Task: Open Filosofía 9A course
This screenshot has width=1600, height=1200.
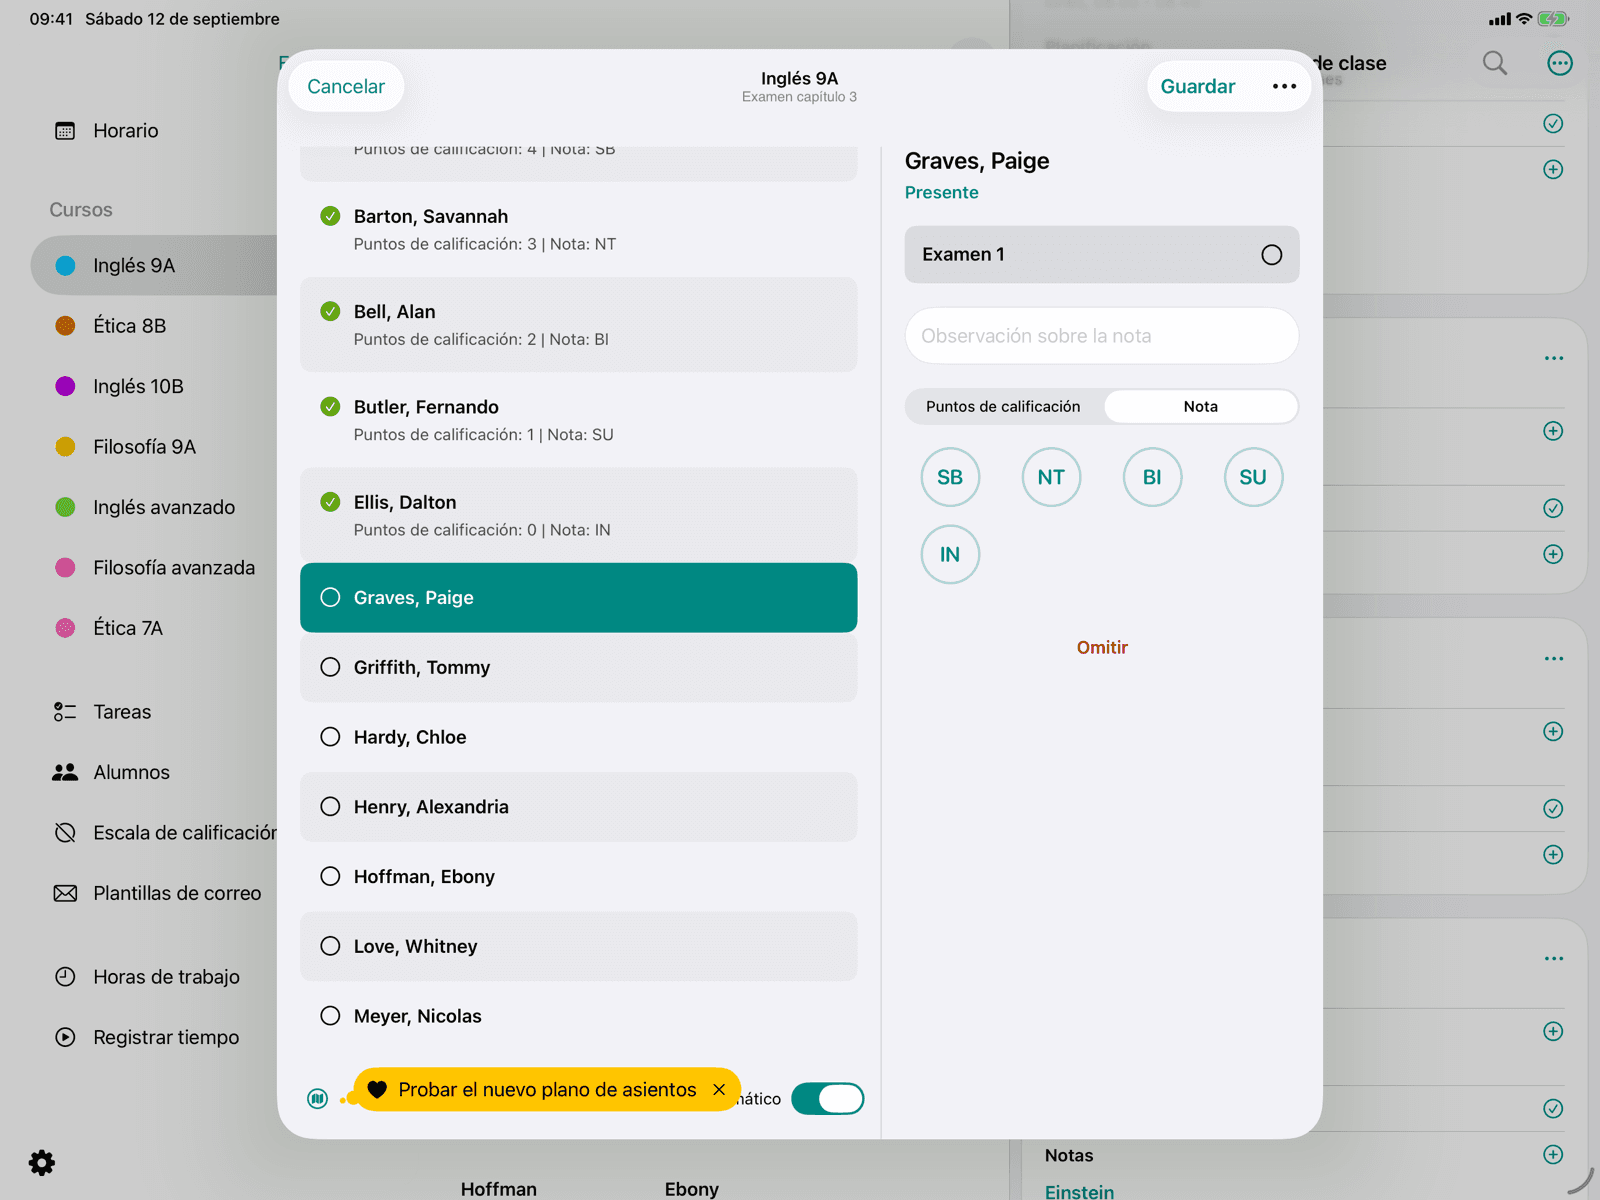Action: point(144,447)
